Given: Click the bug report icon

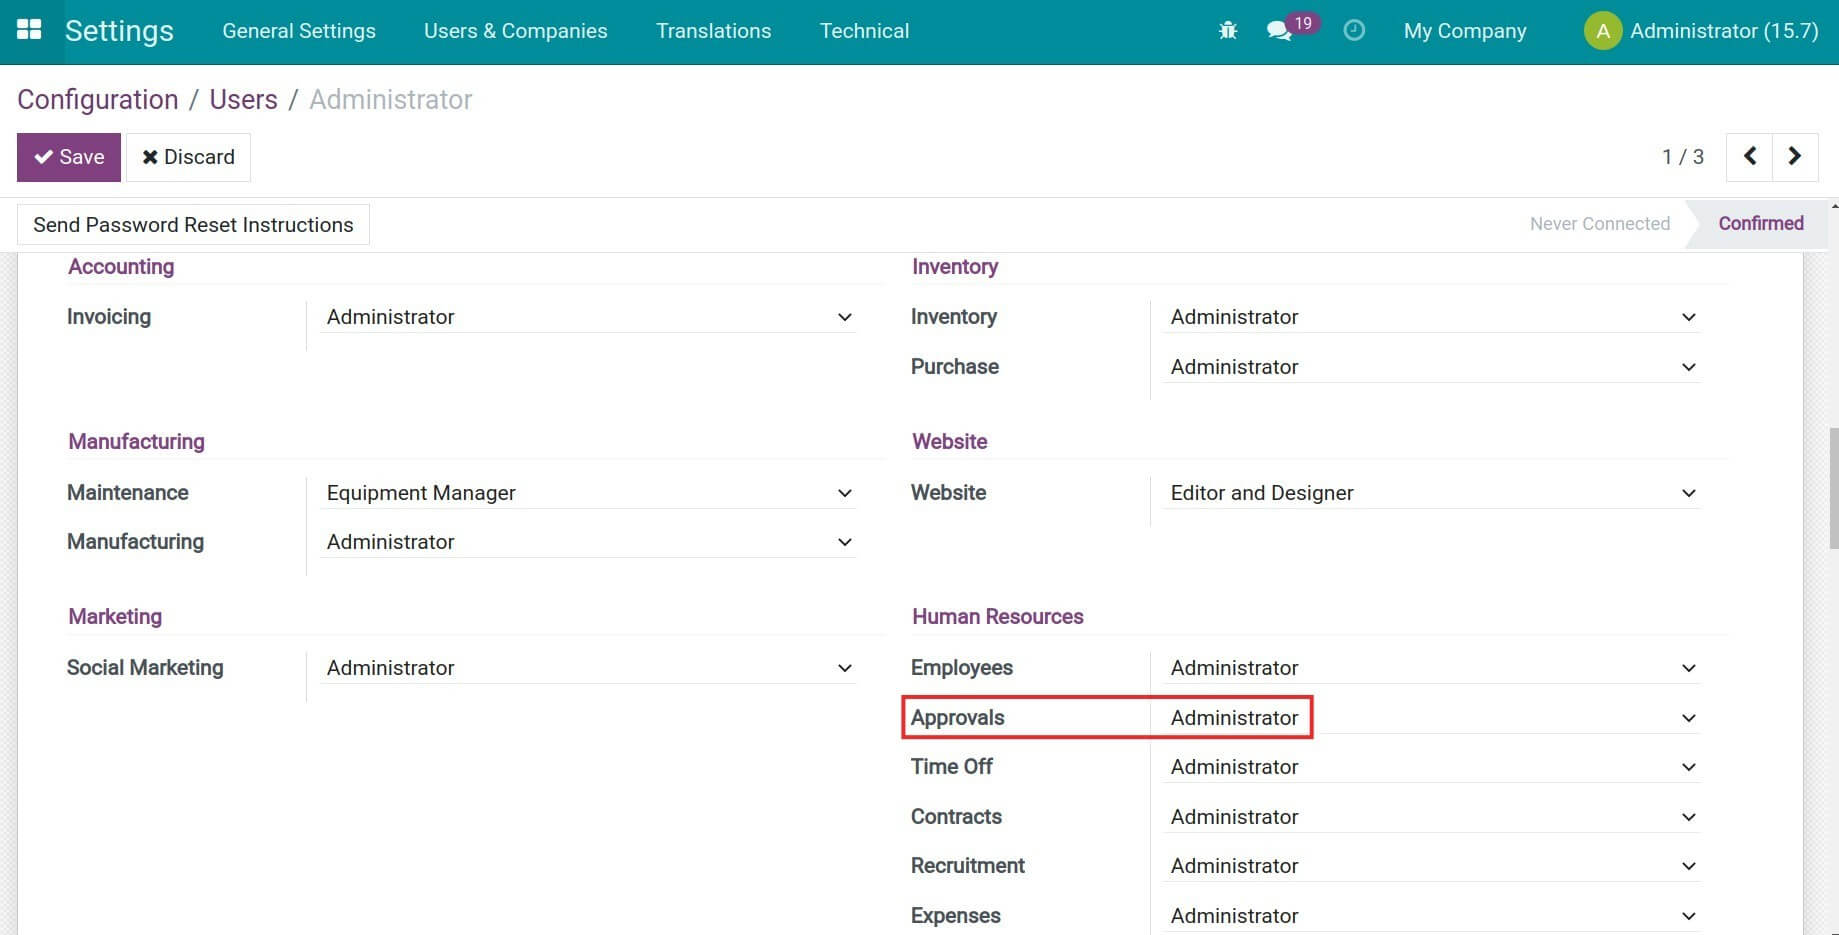Looking at the screenshot, I should pos(1227,30).
